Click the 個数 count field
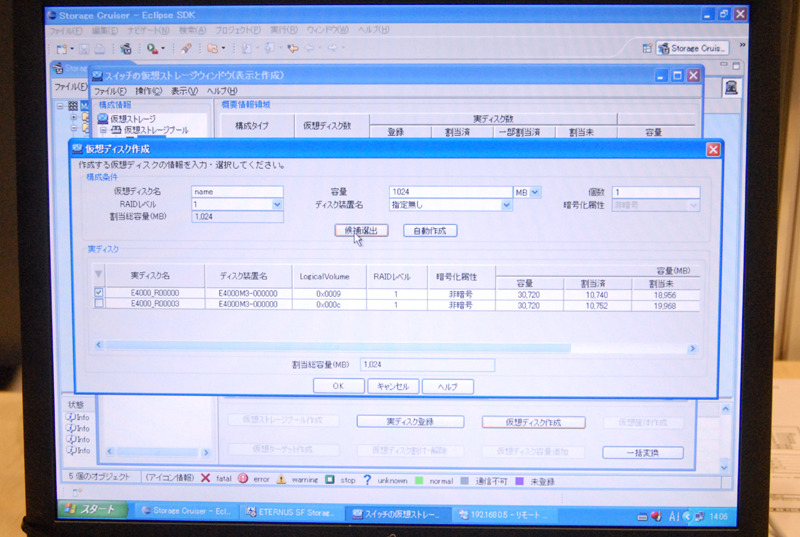The height and width of the screenshot is (537, 800). pos(656,192)
